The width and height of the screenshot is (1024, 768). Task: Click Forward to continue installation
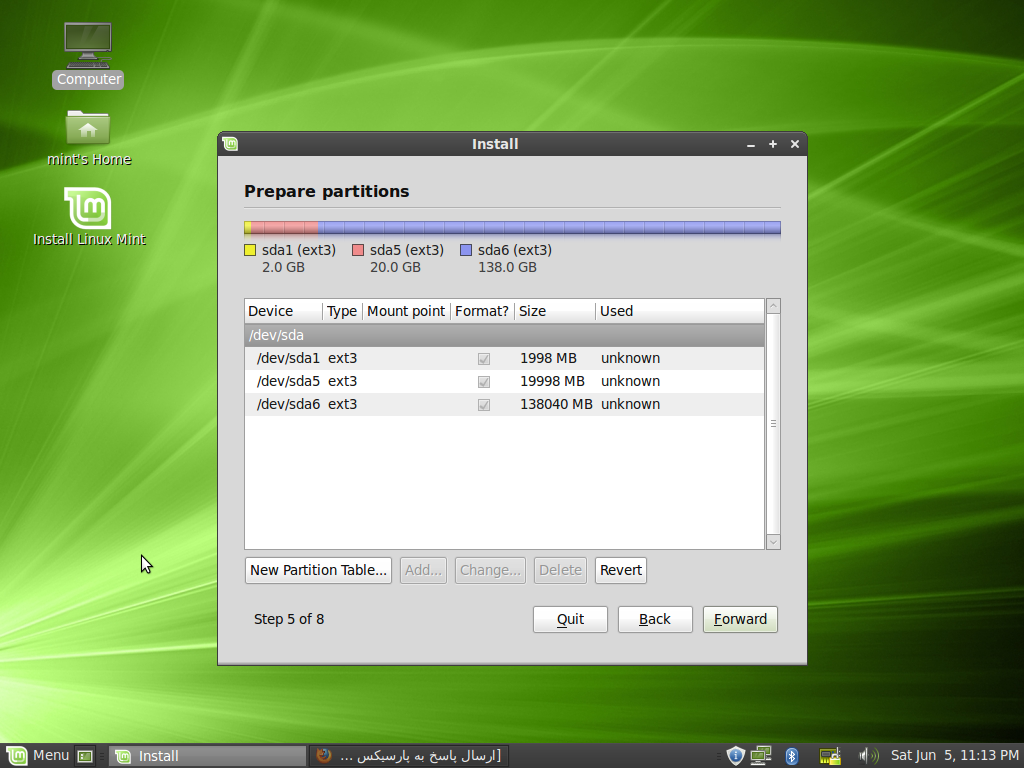[x=740, y=619]
